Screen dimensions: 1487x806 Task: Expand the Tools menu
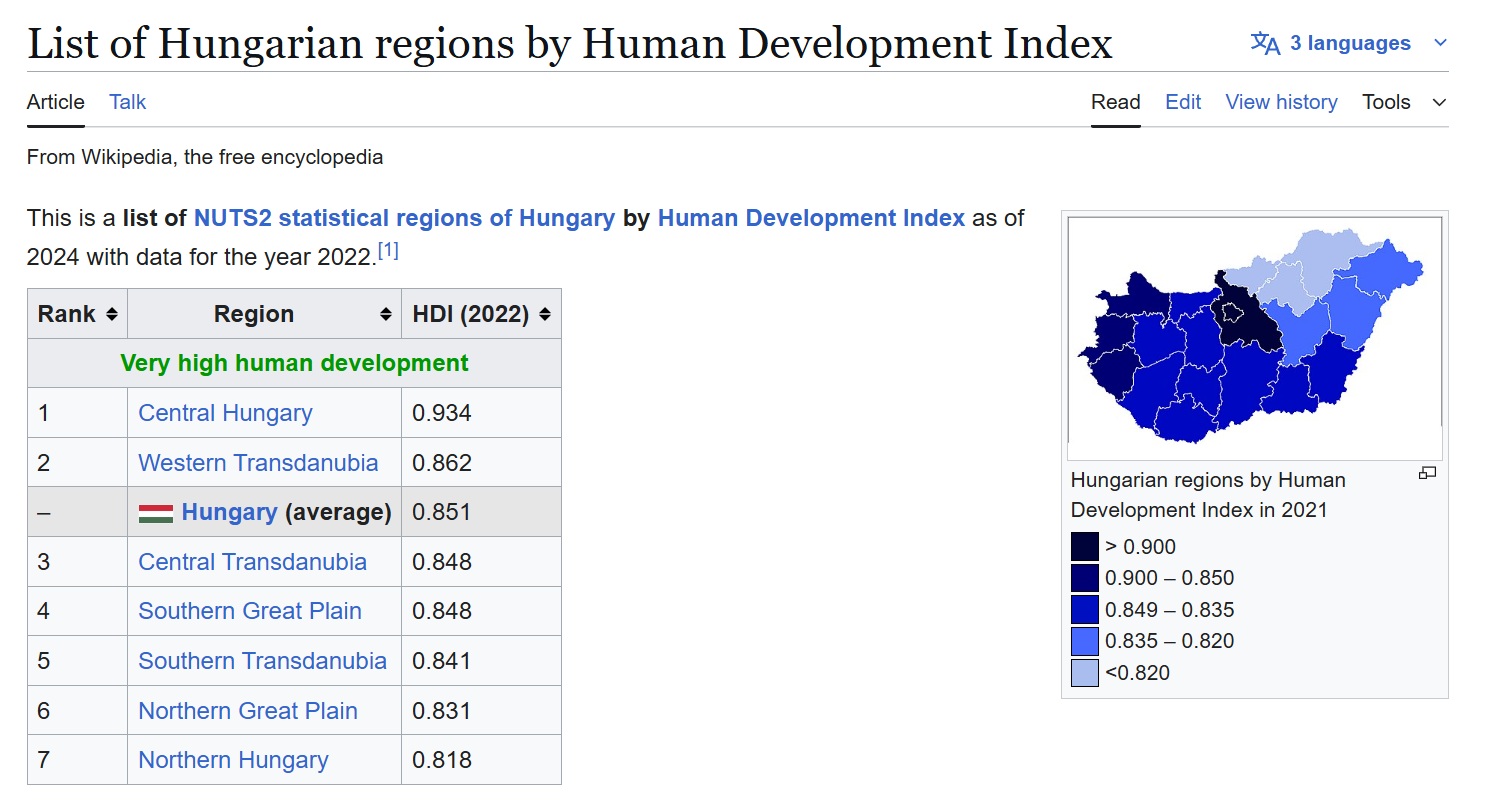point(1404,102)
